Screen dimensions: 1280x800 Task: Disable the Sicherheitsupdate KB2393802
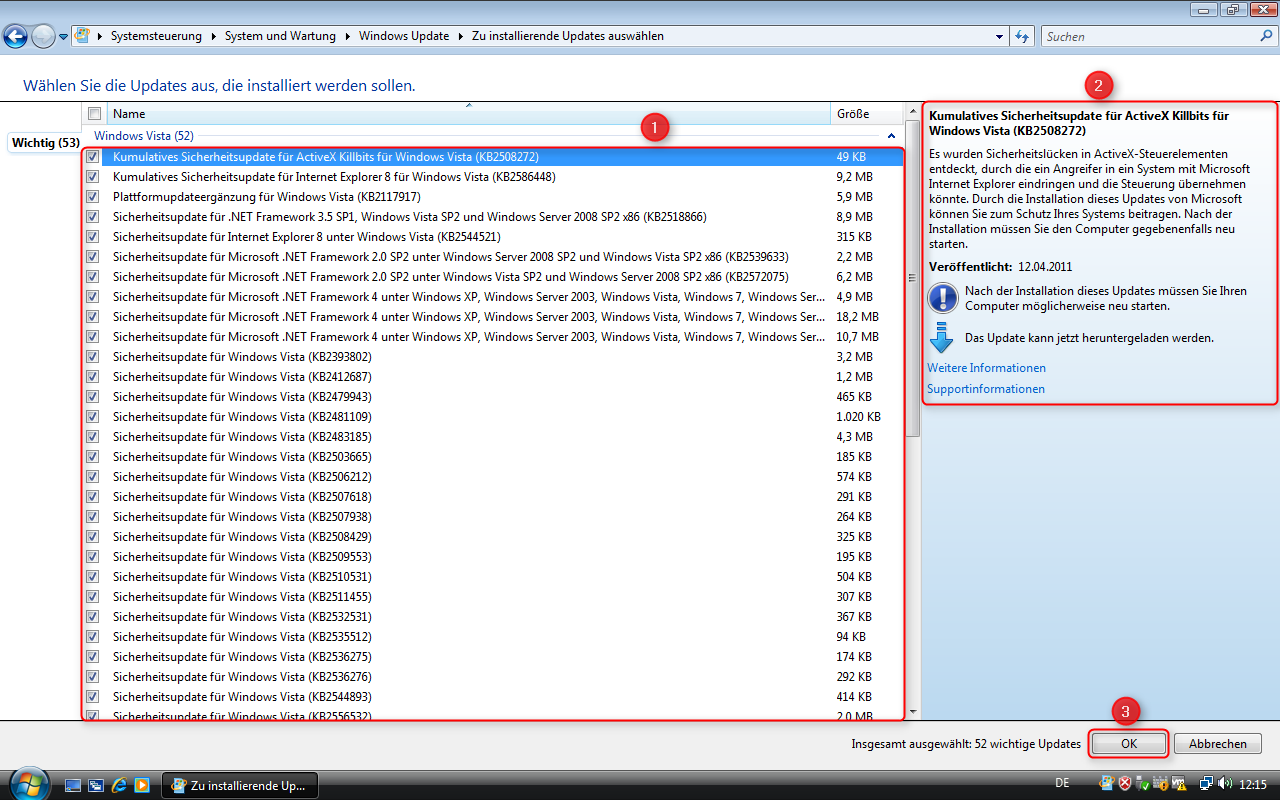pyautogui.click(x=92, y=356)
